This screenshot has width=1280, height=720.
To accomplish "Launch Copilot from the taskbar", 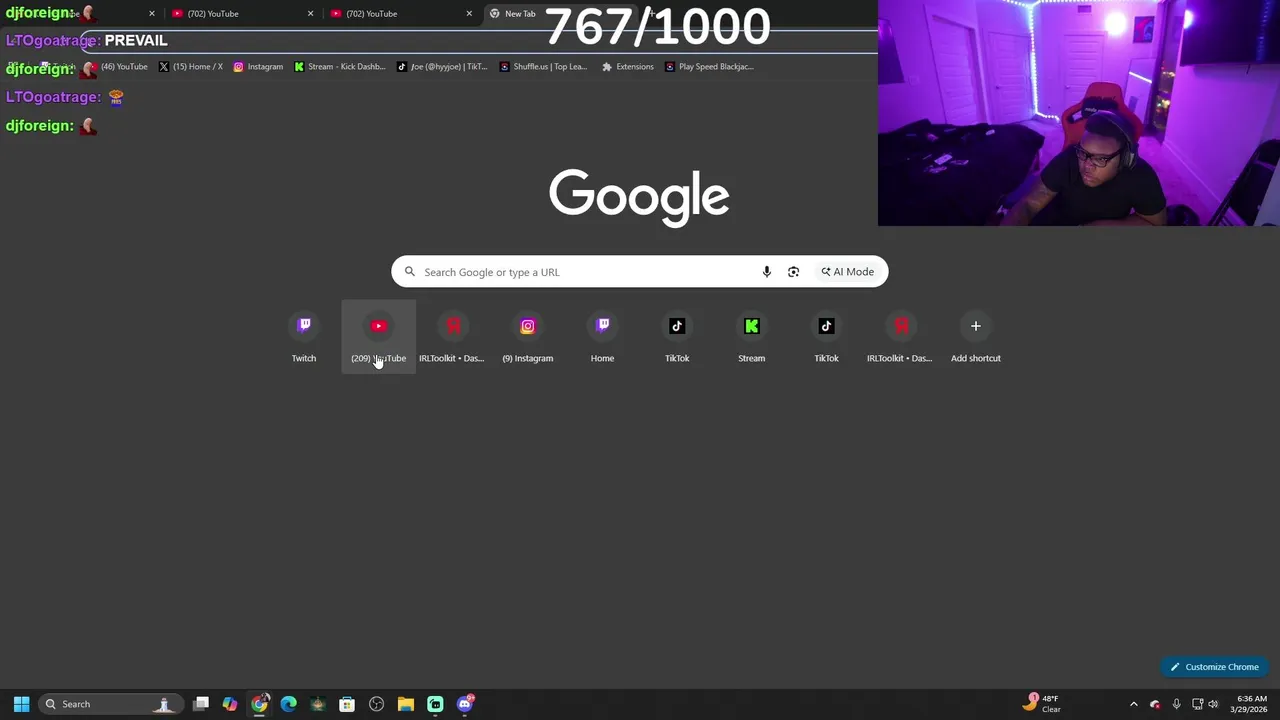I will coord(230,704).
